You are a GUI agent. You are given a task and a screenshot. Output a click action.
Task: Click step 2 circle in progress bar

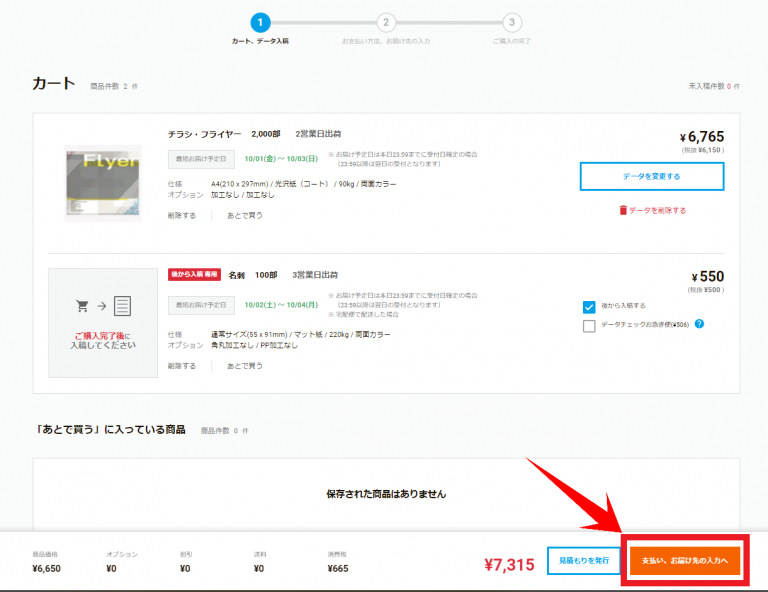(386, 21)
